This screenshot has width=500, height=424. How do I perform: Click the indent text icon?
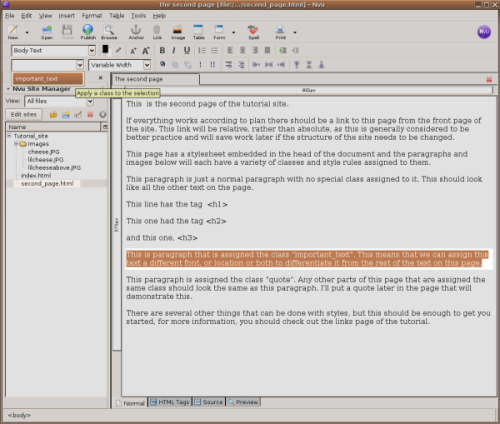283,50
